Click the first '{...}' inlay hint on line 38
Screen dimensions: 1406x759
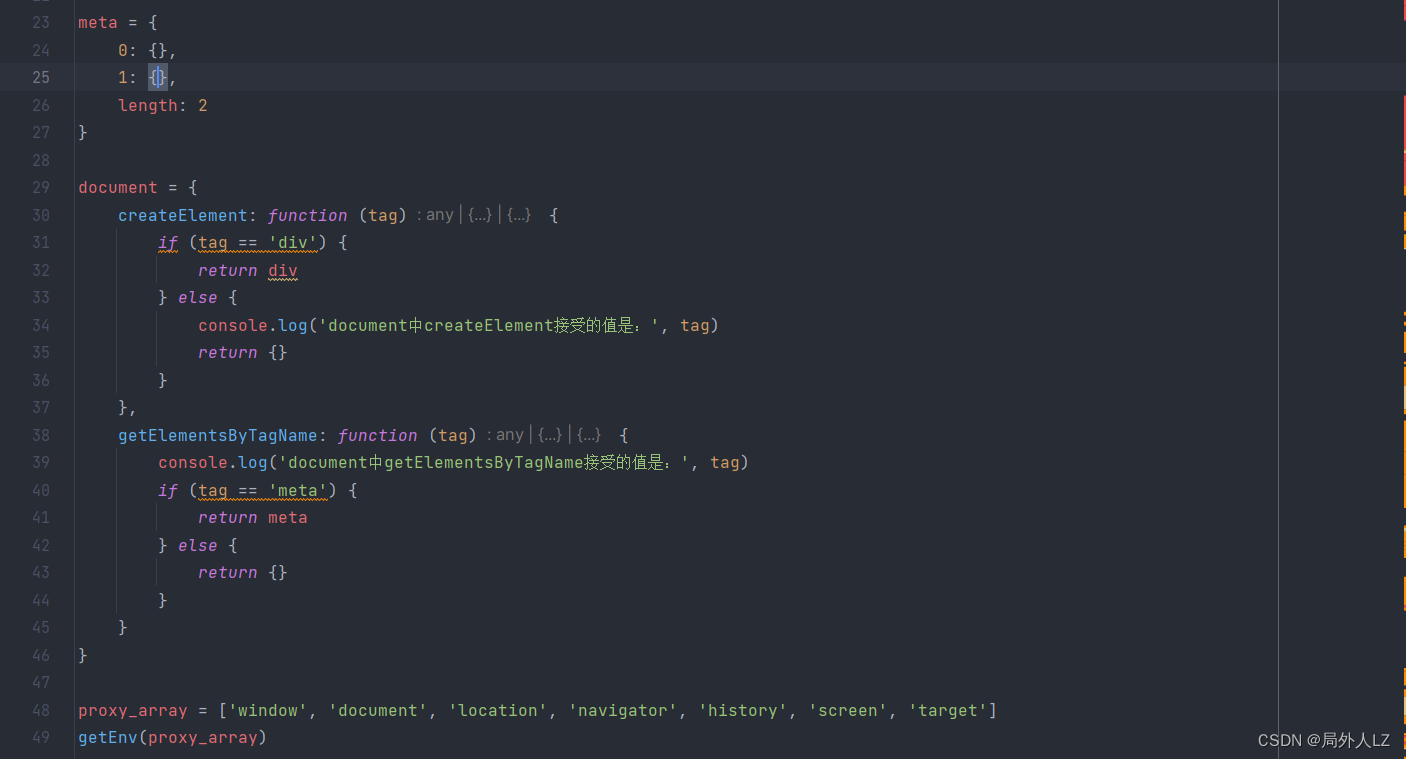click(x=550, y=435)
